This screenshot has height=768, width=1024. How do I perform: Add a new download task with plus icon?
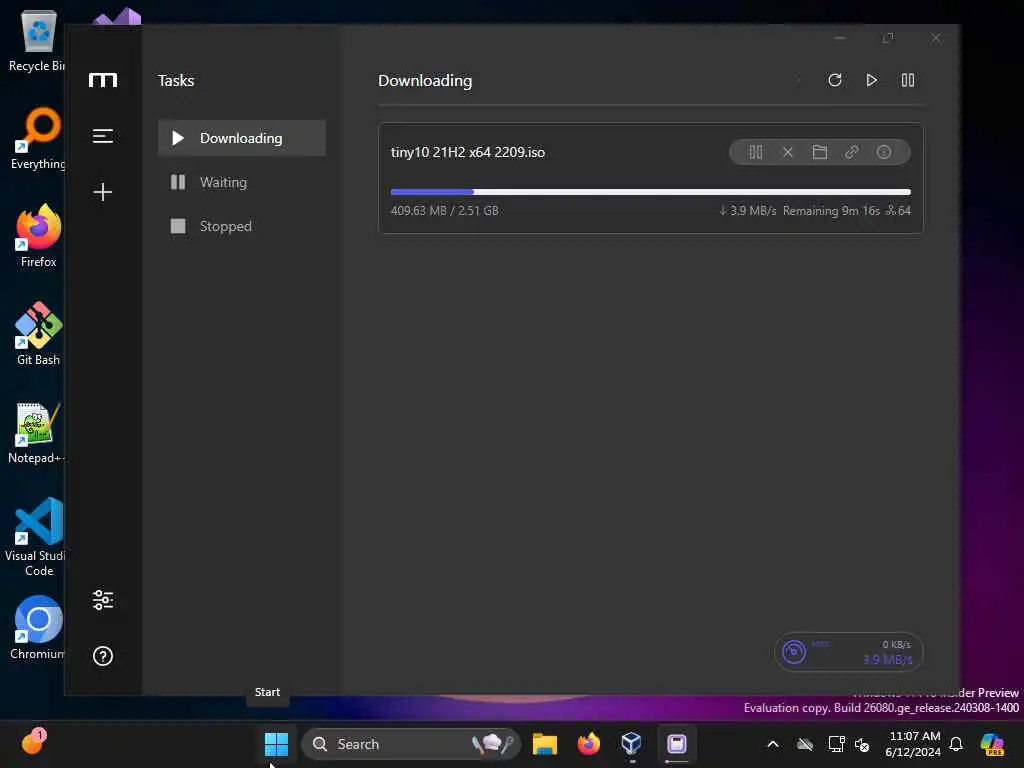click(x=103, y=191)
